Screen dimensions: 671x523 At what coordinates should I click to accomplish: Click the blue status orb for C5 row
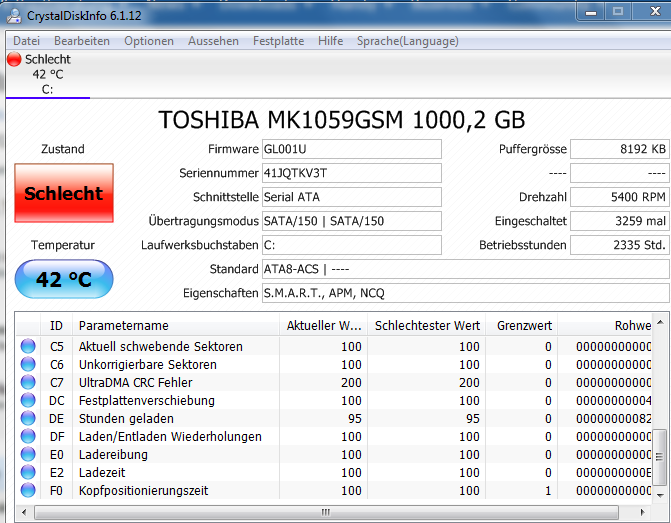[28, 346]
